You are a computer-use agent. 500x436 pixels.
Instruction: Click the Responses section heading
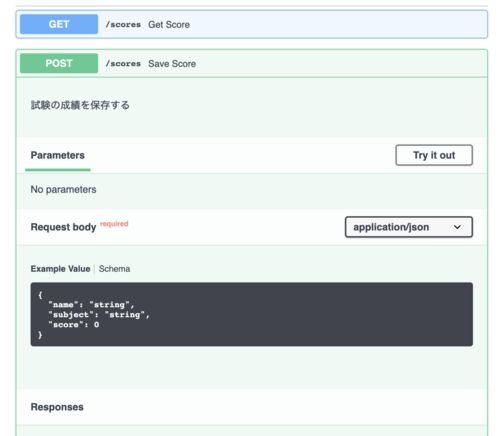tap(57, 407)
